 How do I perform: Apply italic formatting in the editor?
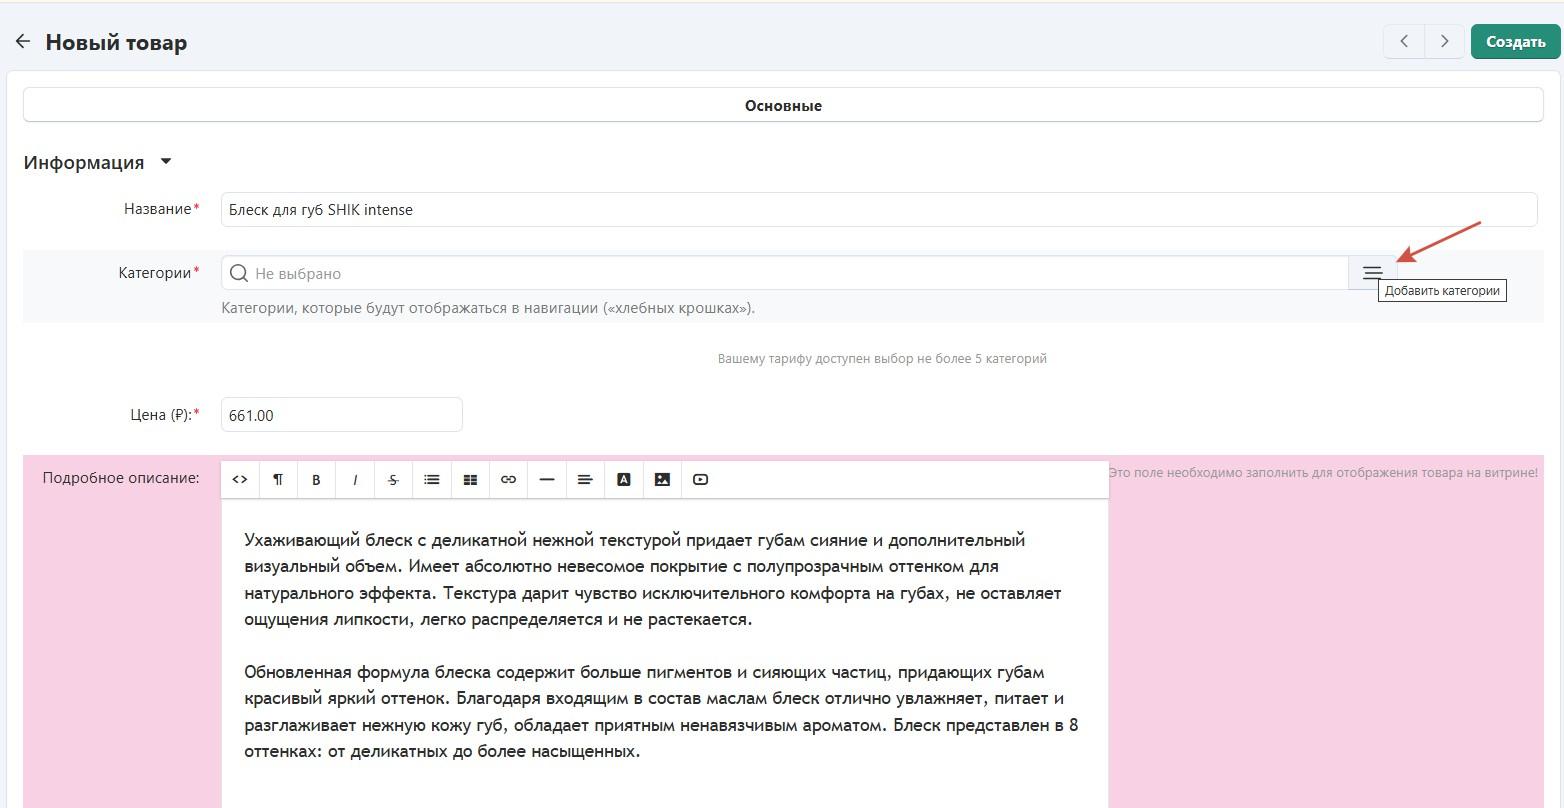pos(355,480)
